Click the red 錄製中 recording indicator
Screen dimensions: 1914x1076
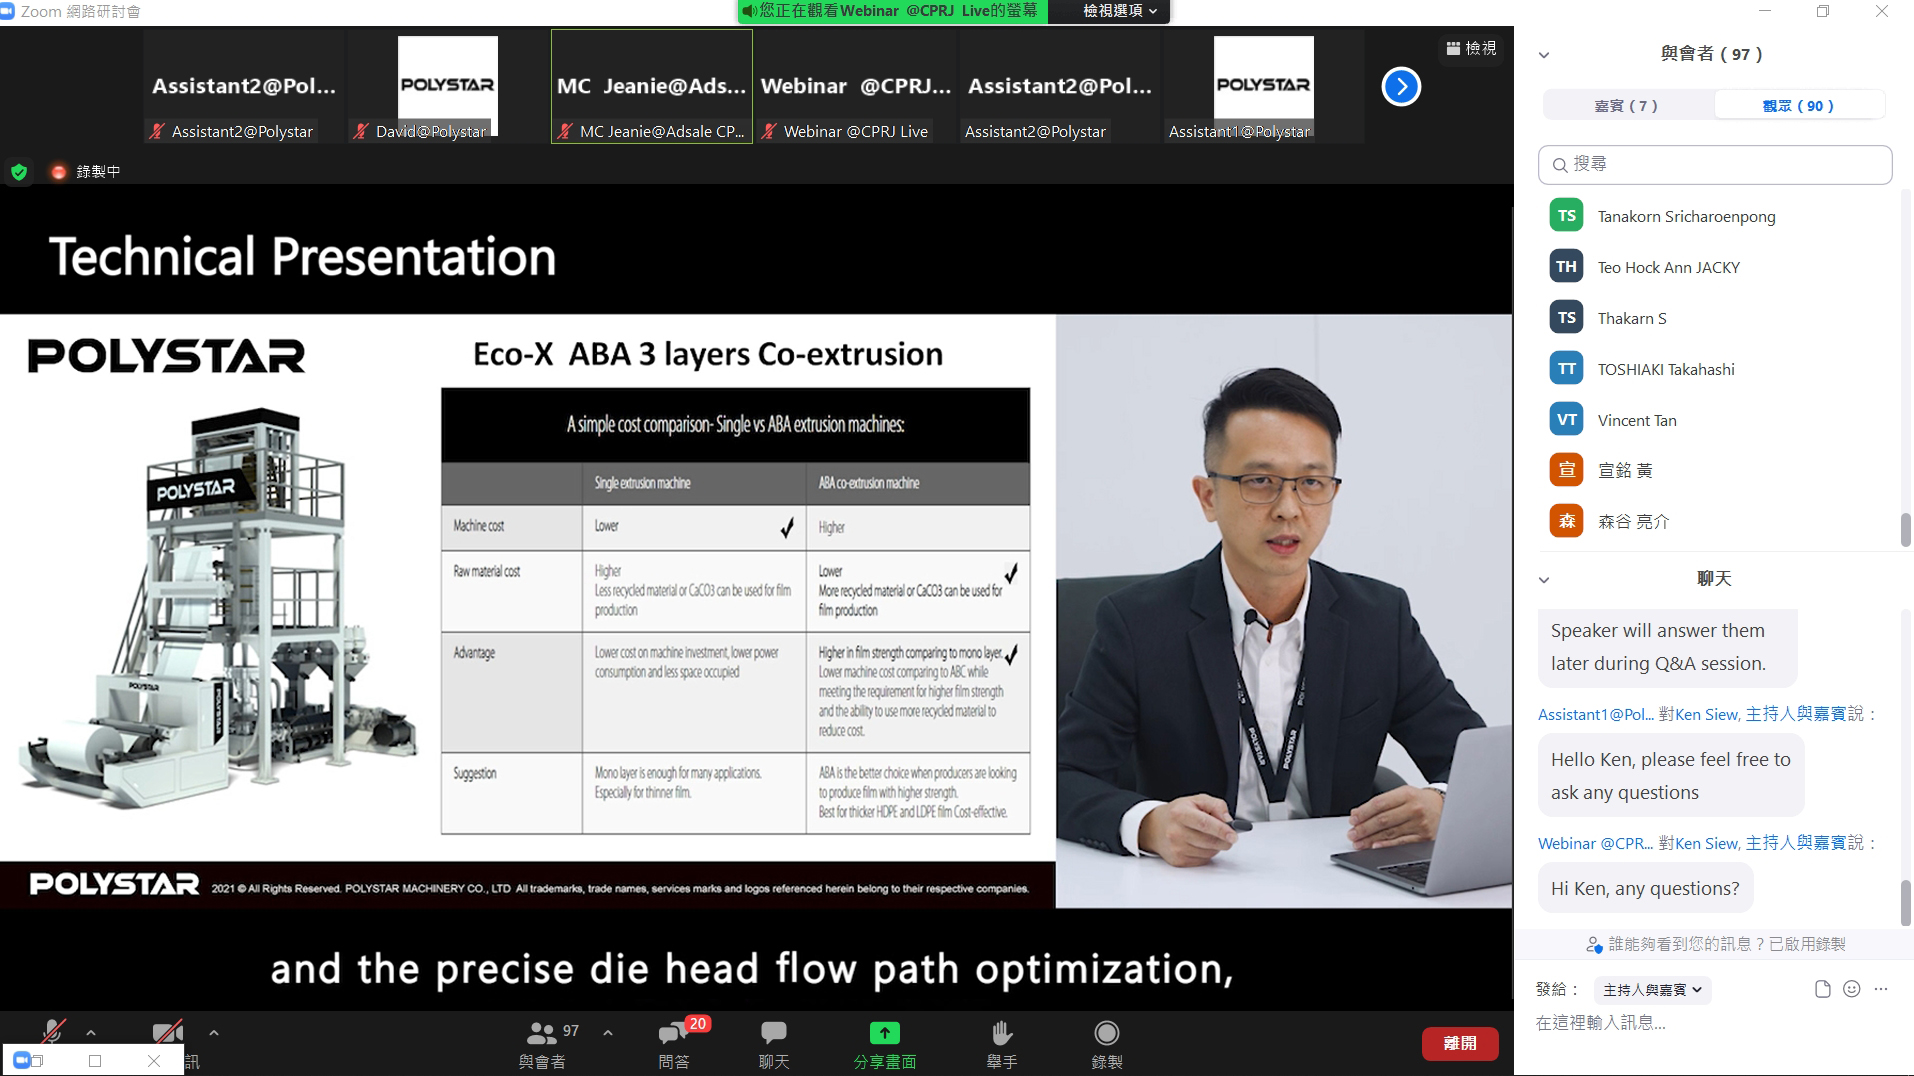pyautogui.click(x=87, y=172)
